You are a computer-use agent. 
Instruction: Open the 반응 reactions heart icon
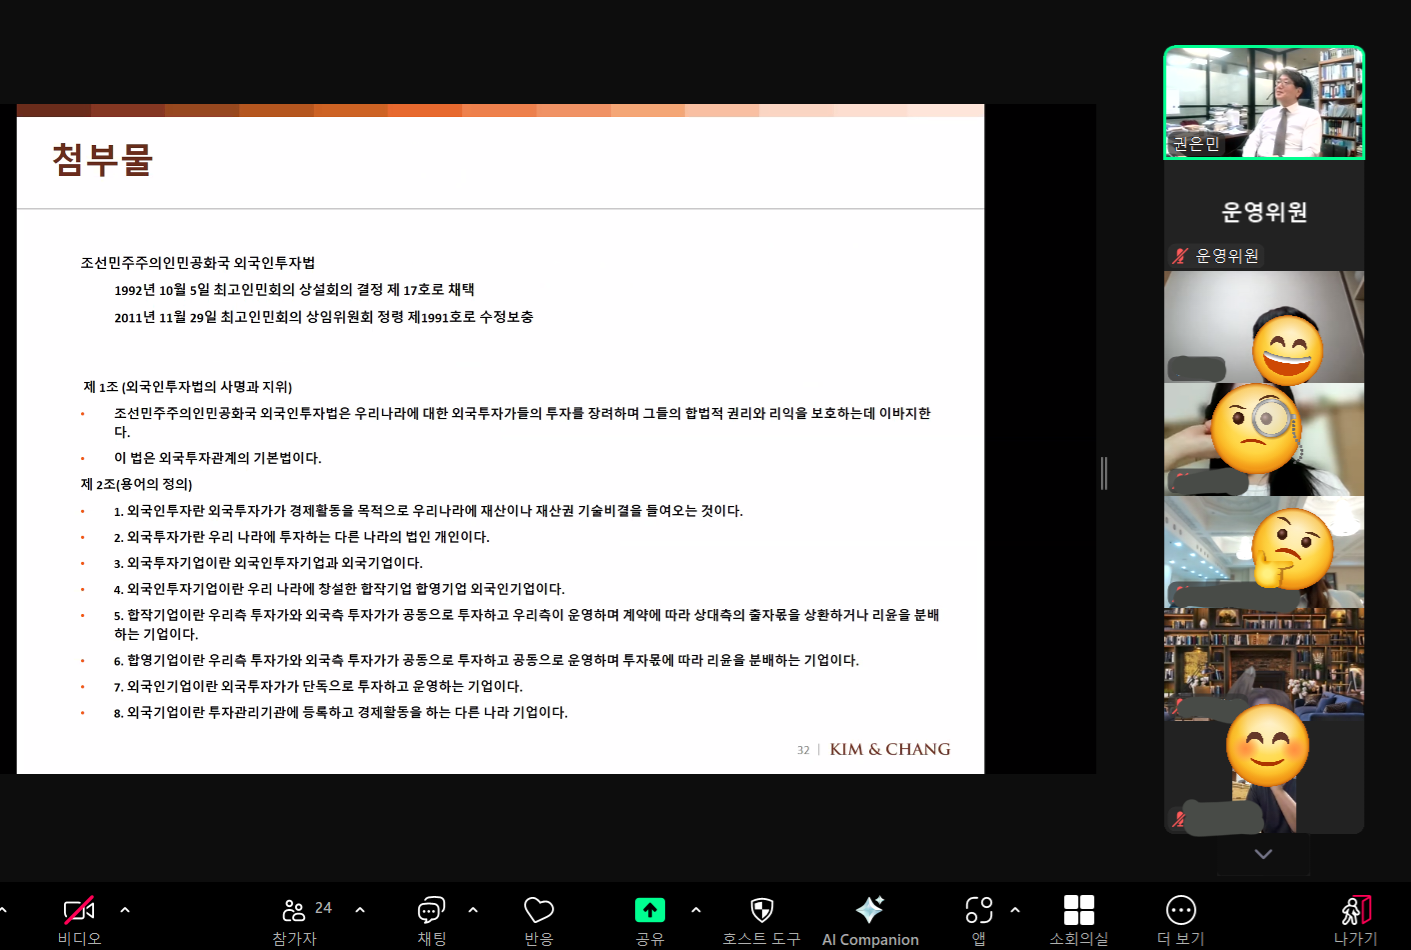coord(539,910)
